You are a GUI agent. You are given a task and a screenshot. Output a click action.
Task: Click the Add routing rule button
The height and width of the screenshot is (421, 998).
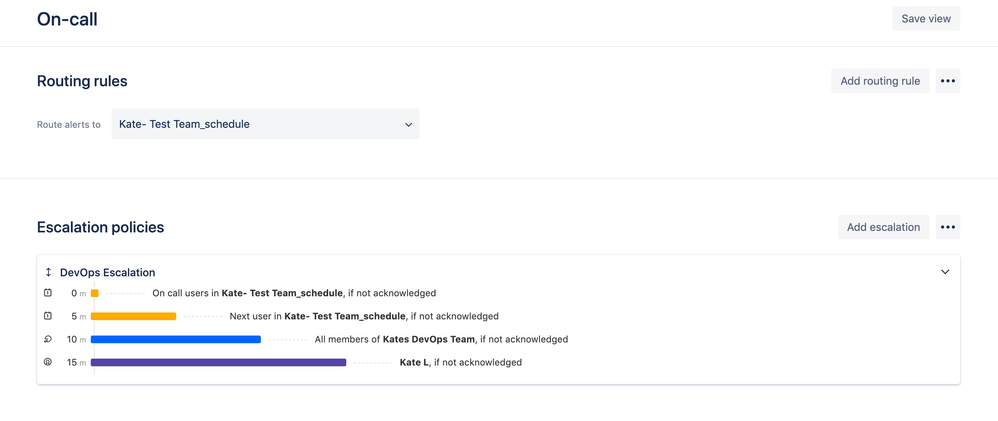point(880,81)
